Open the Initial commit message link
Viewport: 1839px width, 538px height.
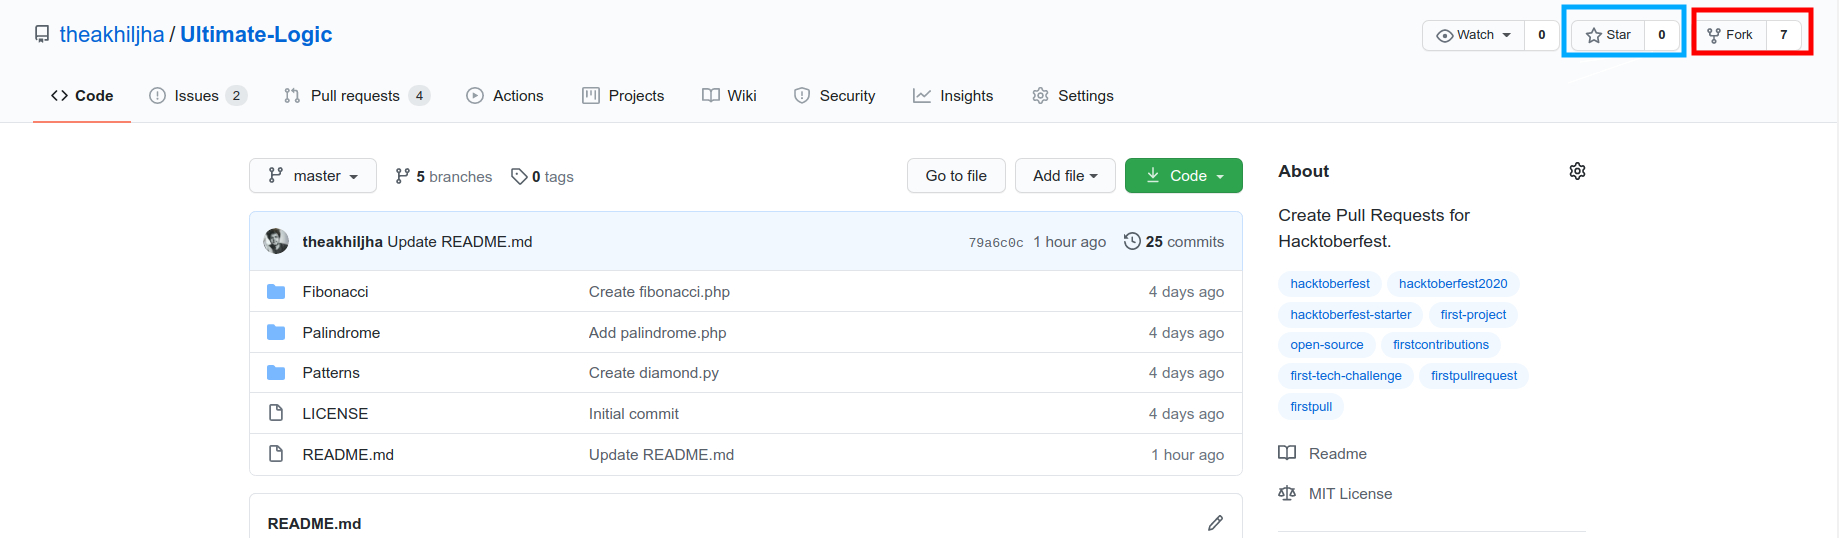tap(634, 414)
